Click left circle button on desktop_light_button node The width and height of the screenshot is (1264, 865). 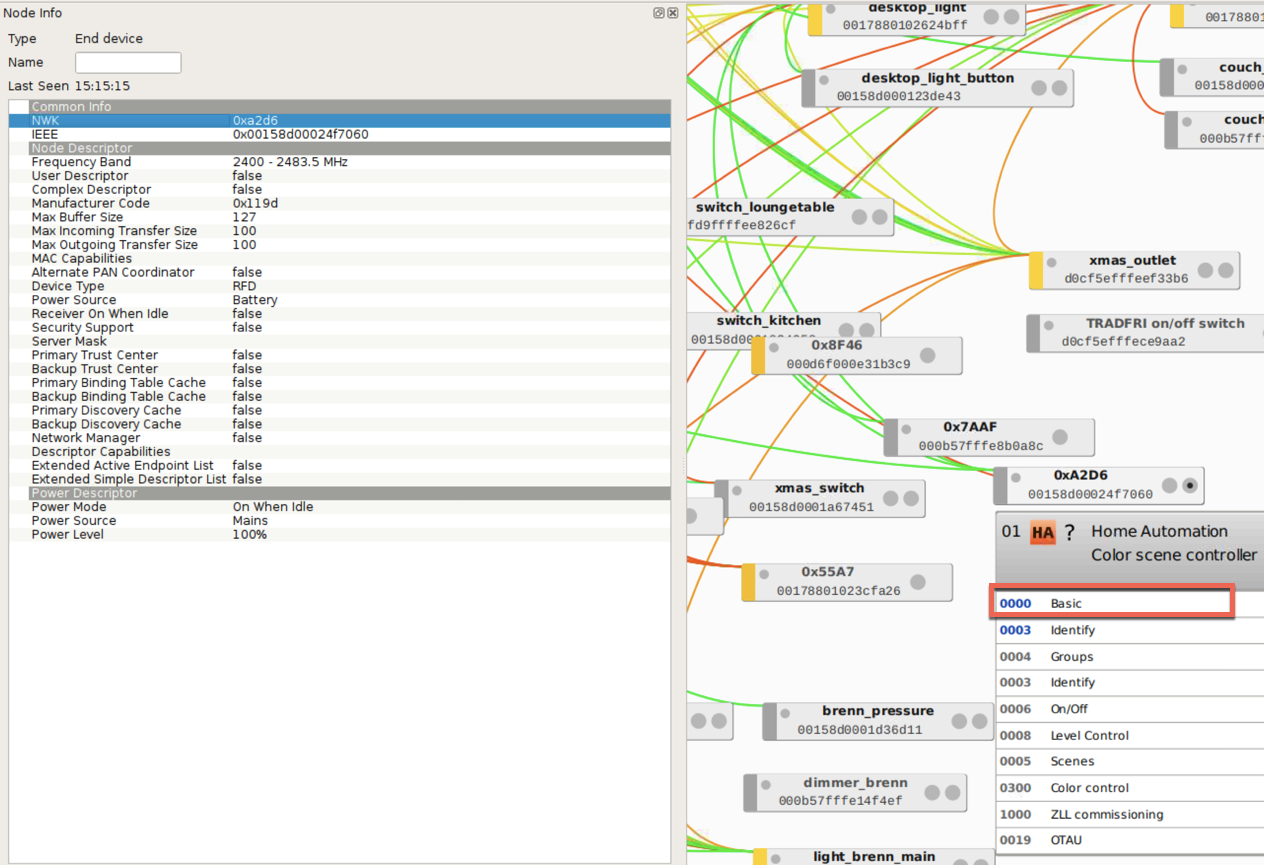tap(1039, 87)
